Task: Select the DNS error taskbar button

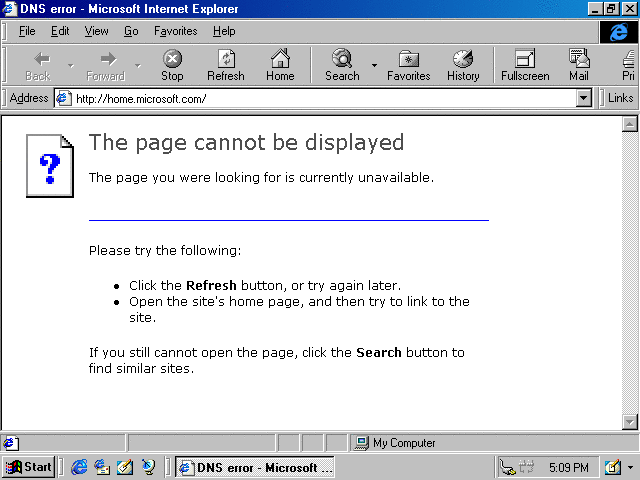Action: pos(255,467)
